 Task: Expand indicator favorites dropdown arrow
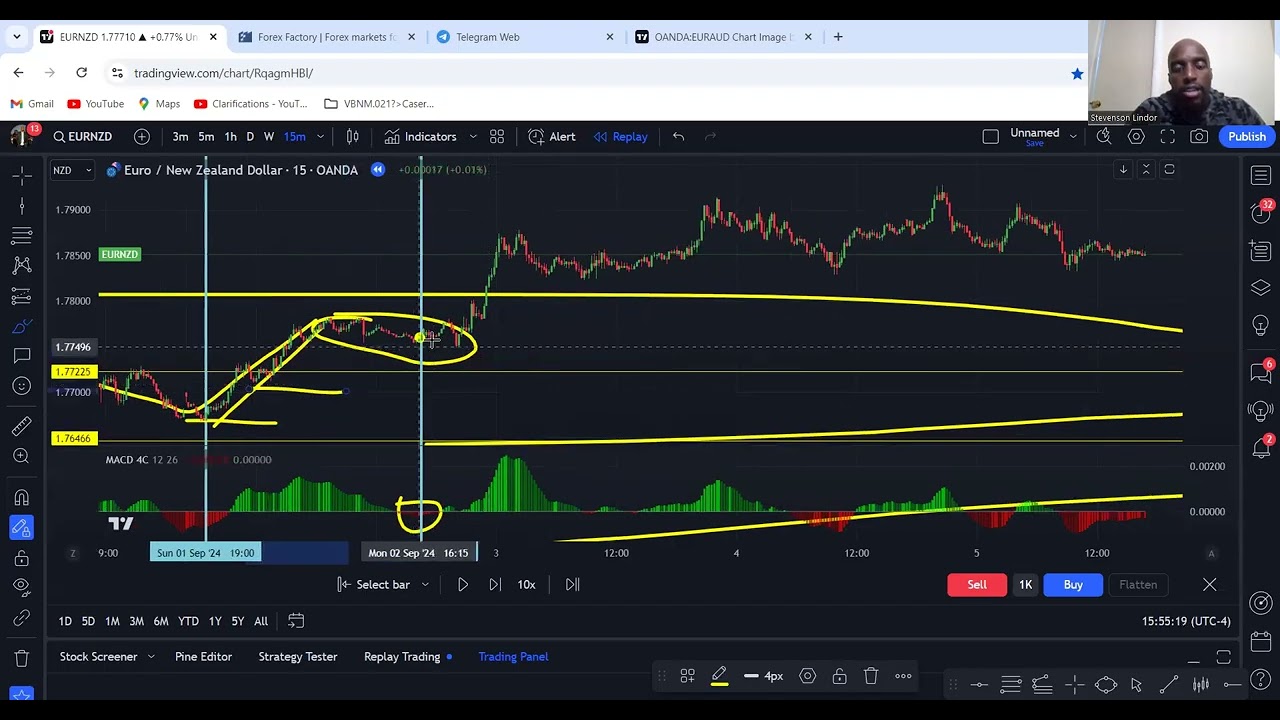click(x=472, y=137)
